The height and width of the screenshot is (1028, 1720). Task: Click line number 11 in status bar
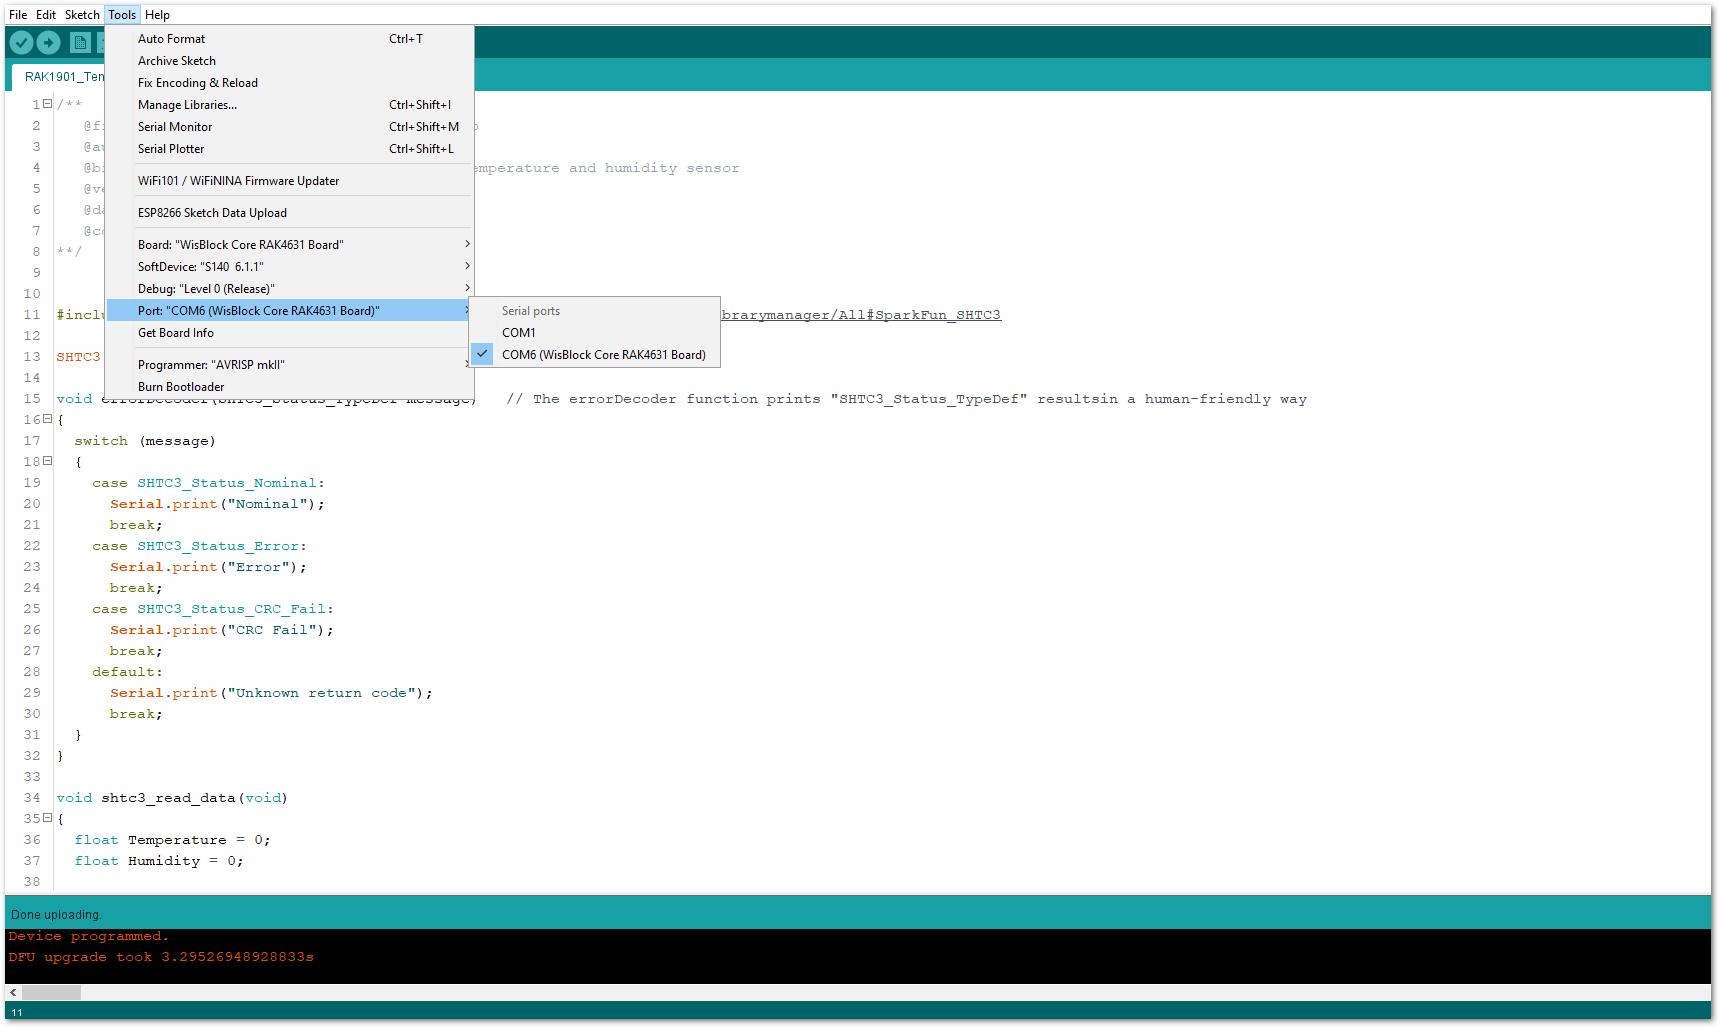tap(17, 1013)
